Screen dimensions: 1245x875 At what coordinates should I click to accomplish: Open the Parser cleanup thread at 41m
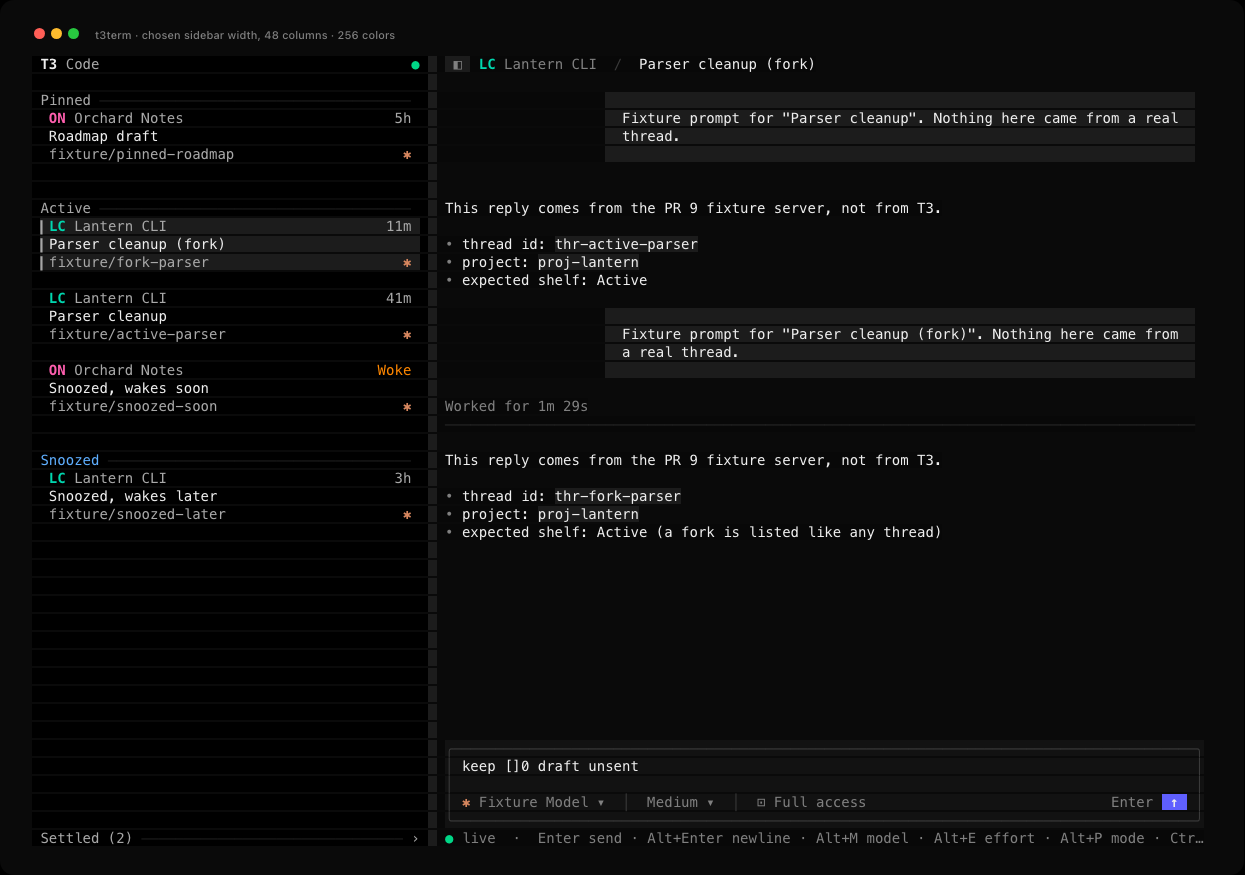[x=226, y=316]
